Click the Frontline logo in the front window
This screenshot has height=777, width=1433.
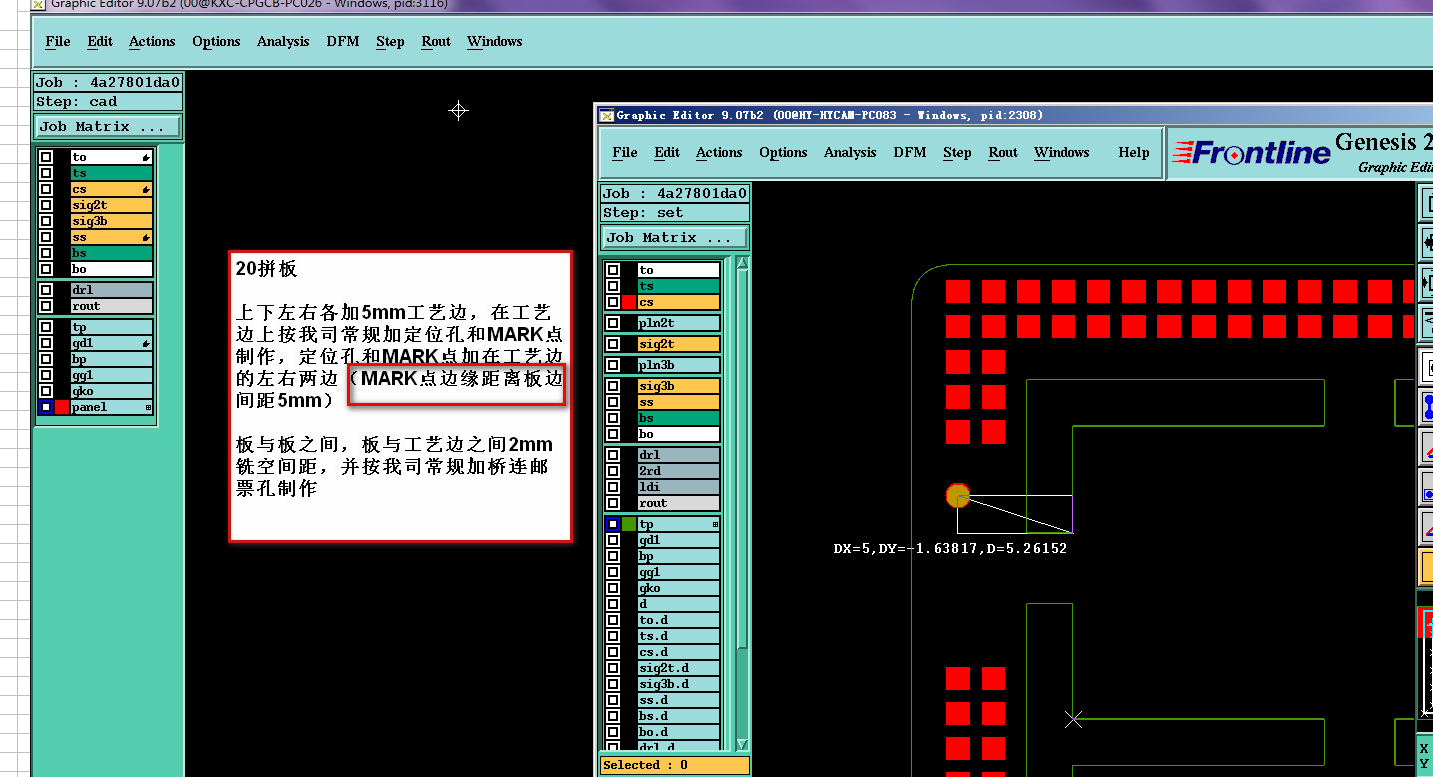point(1251,153)
